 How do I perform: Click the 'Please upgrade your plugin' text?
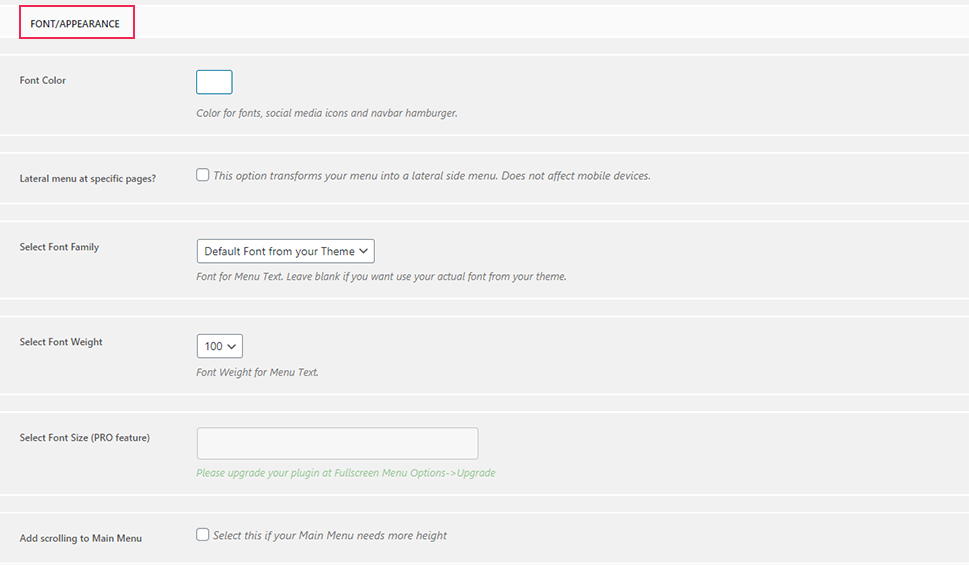coord(345,473)
